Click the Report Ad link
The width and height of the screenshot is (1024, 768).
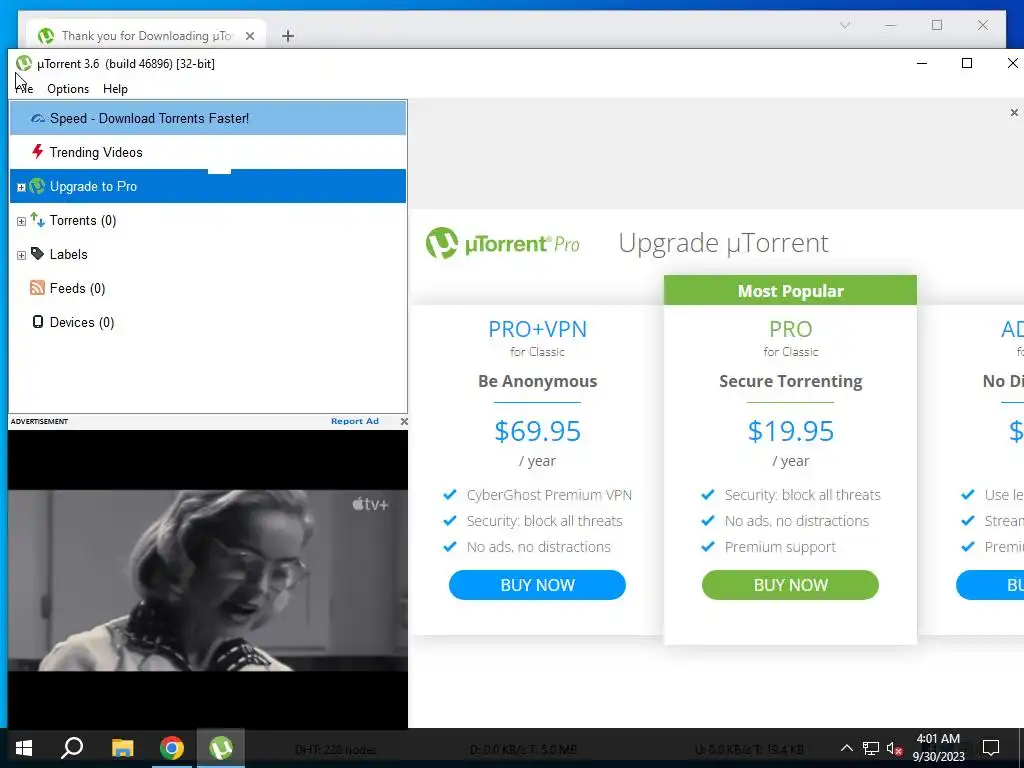coord(355,421)
